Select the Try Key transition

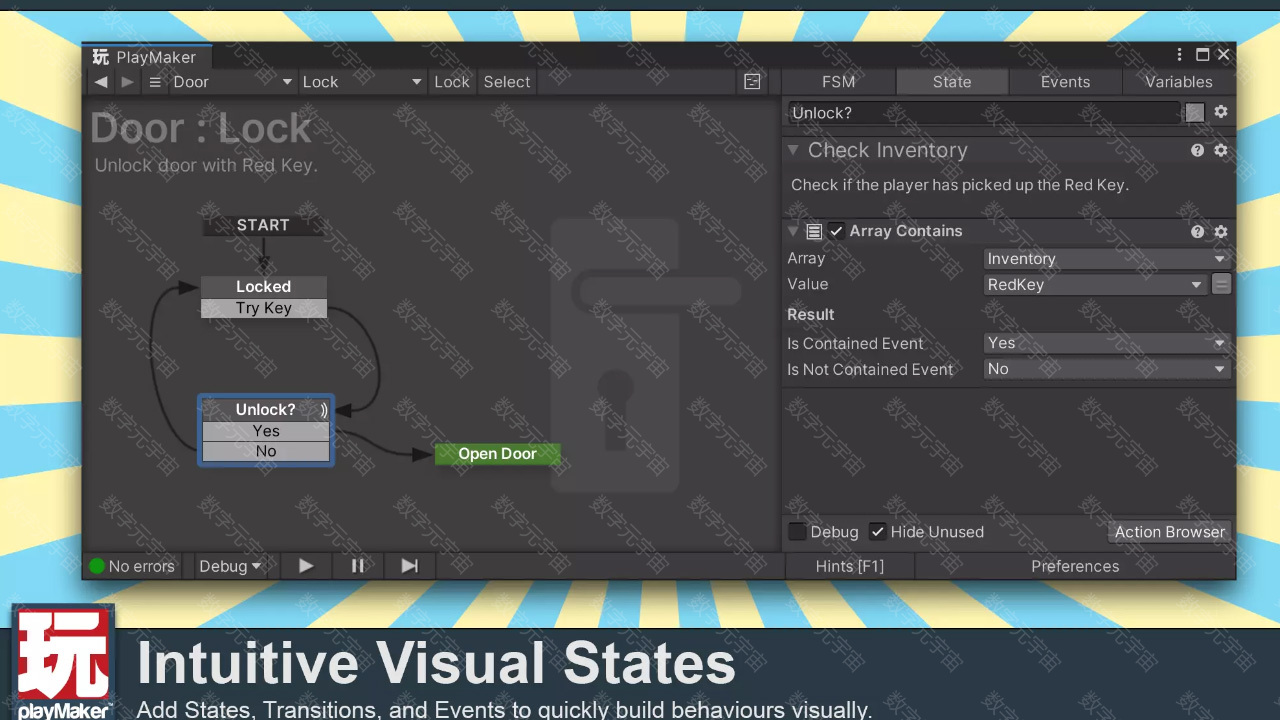coord(264,308)
